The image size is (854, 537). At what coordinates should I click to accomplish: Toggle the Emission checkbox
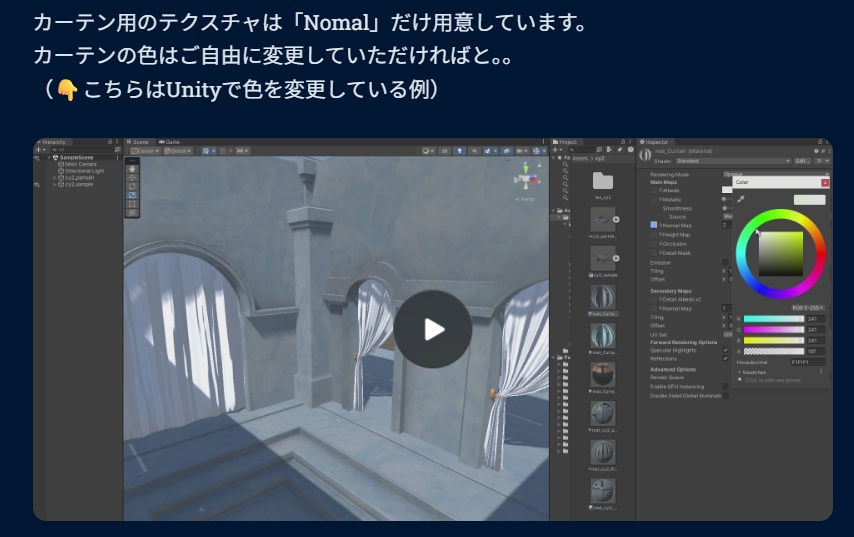(x=725, y=263)
